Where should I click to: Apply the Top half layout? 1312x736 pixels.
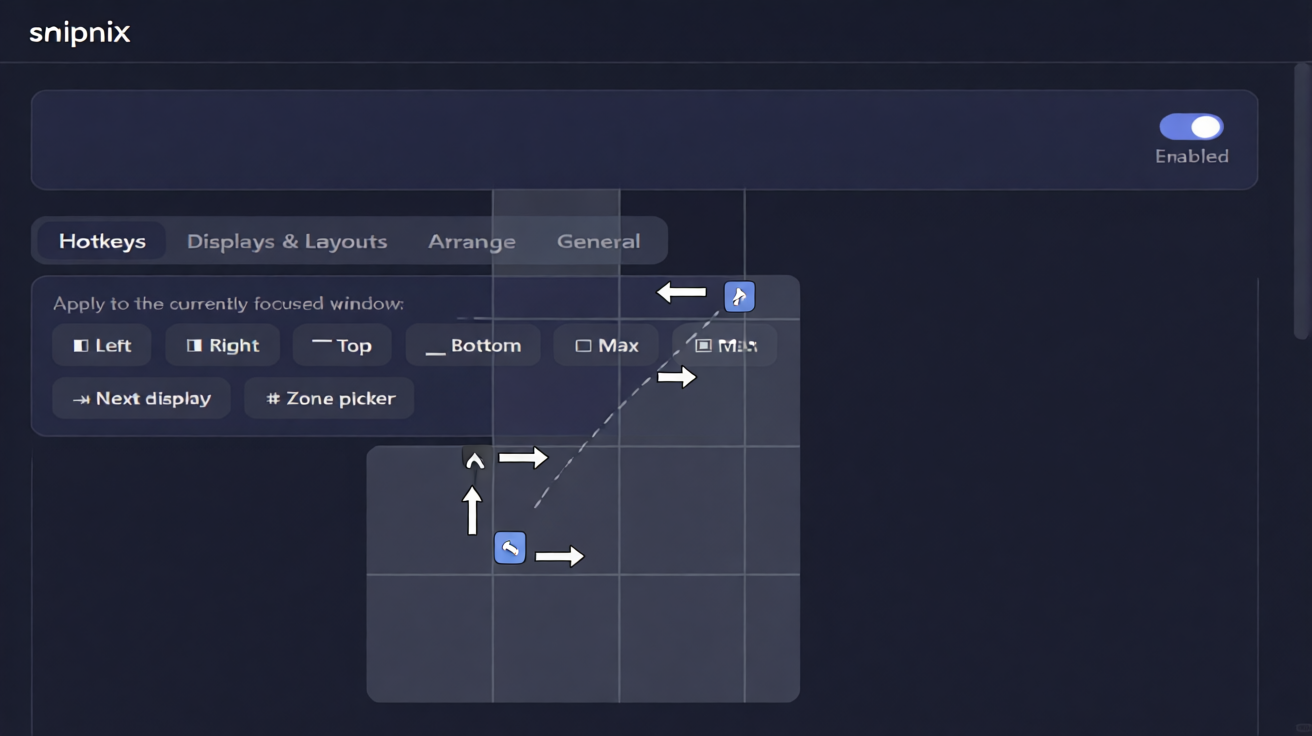342,345
